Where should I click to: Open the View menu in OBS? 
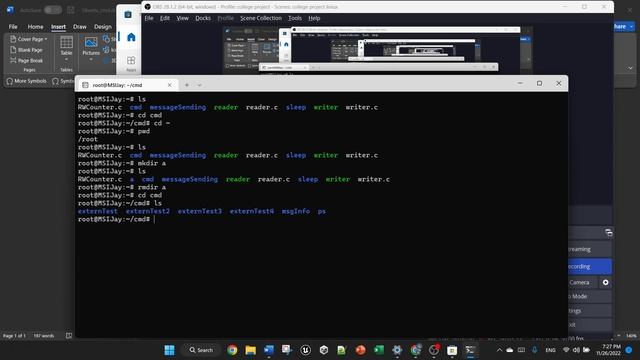(x=182, y=18)
